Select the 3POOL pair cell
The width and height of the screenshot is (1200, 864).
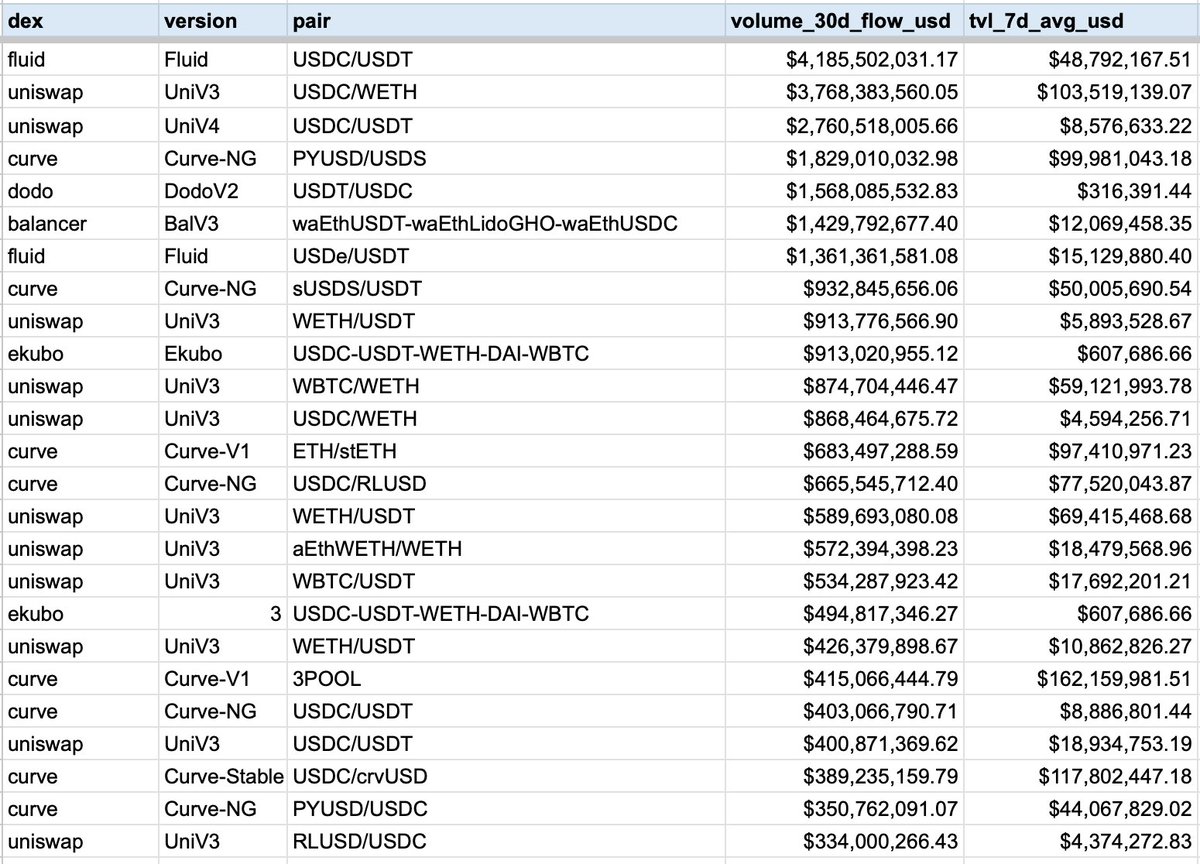point(507,678)
